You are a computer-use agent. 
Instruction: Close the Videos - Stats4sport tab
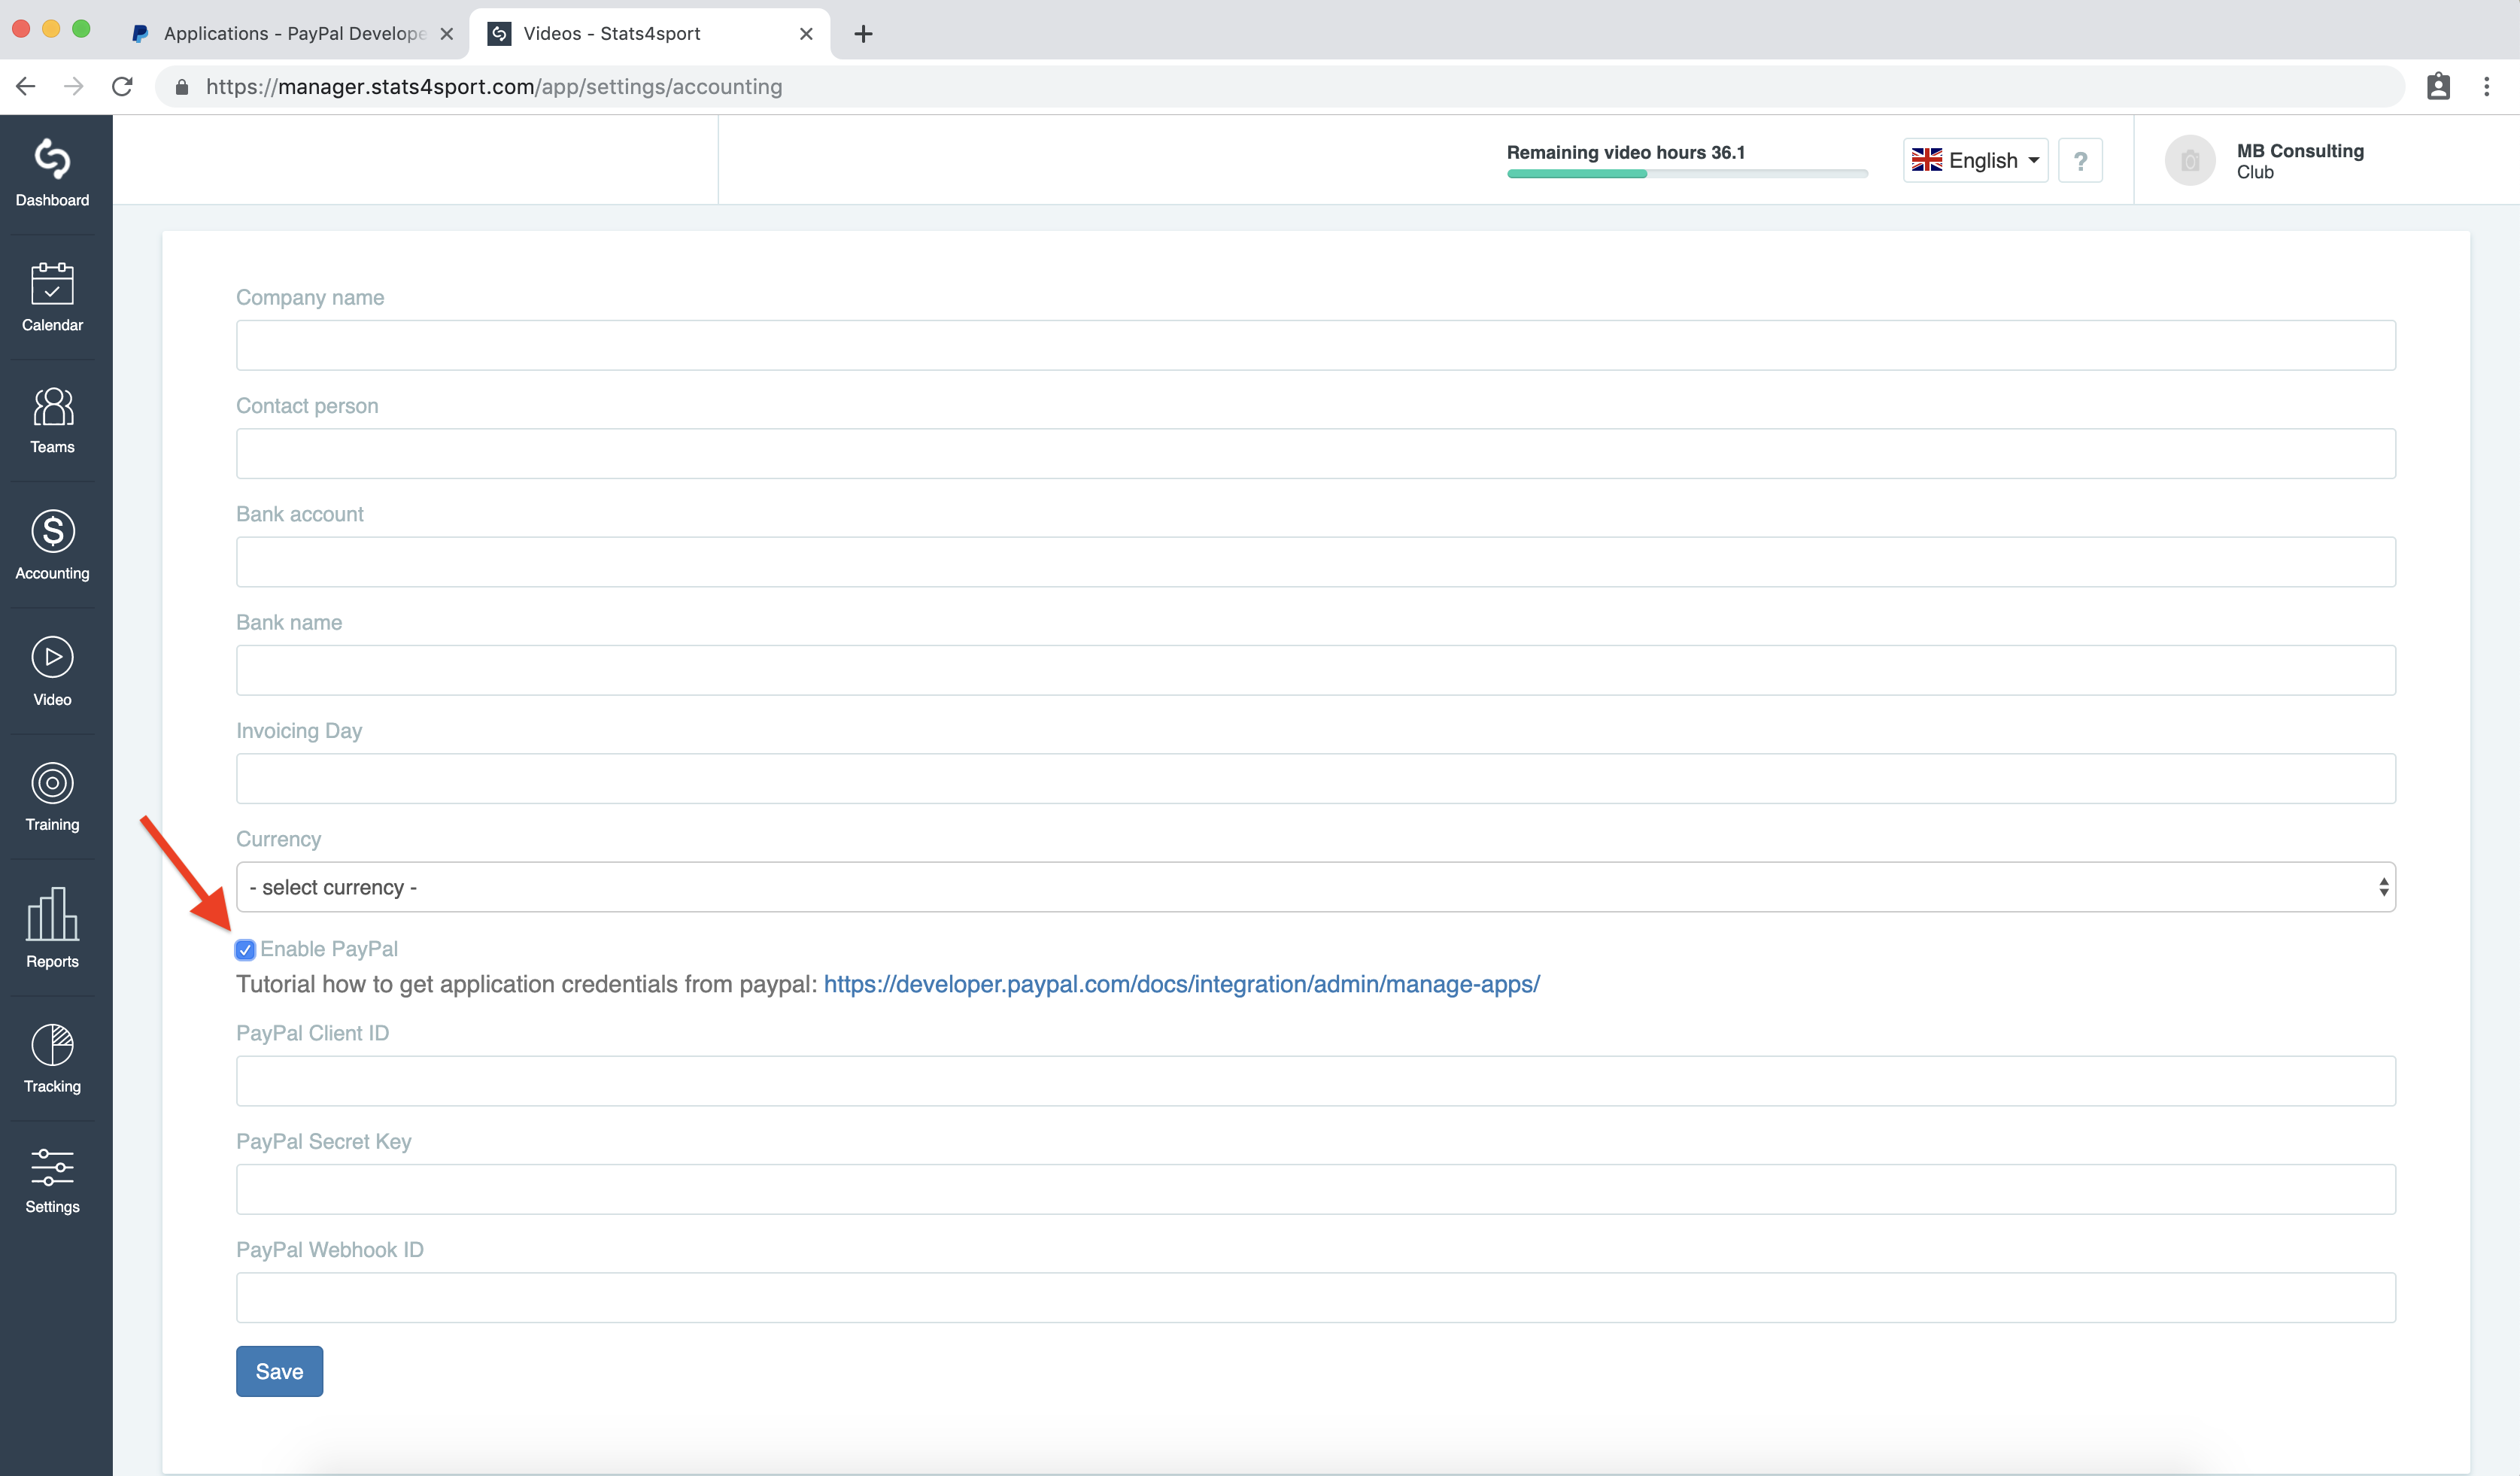coord(806,34)
